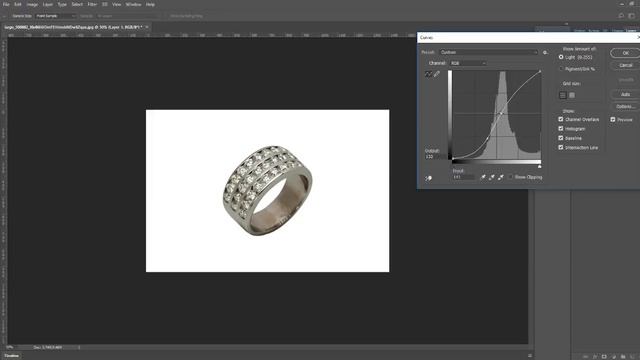The height and width of the screenshot is (360, 640).
Task: Enable Show Clipping checkbox
Action: tap(510, 177)
